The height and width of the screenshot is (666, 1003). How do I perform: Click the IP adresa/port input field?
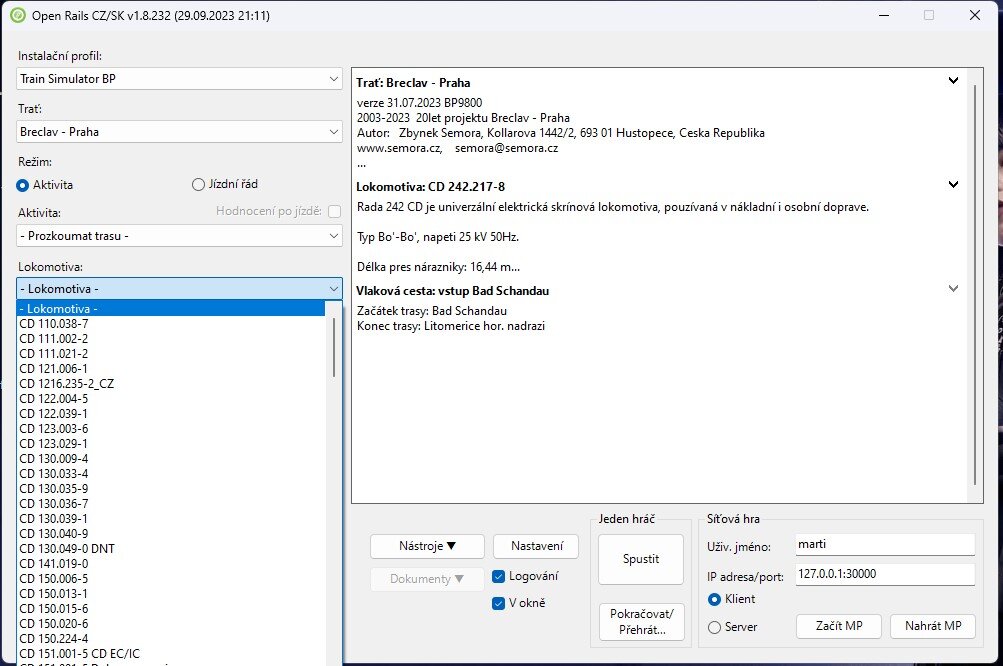point(885,574)
